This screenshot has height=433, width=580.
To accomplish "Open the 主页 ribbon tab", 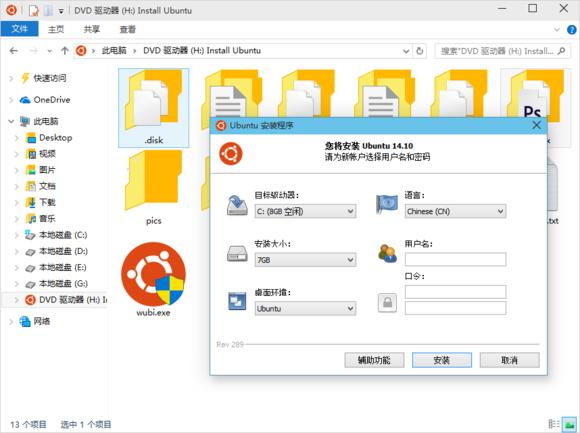I will (56, 29).
